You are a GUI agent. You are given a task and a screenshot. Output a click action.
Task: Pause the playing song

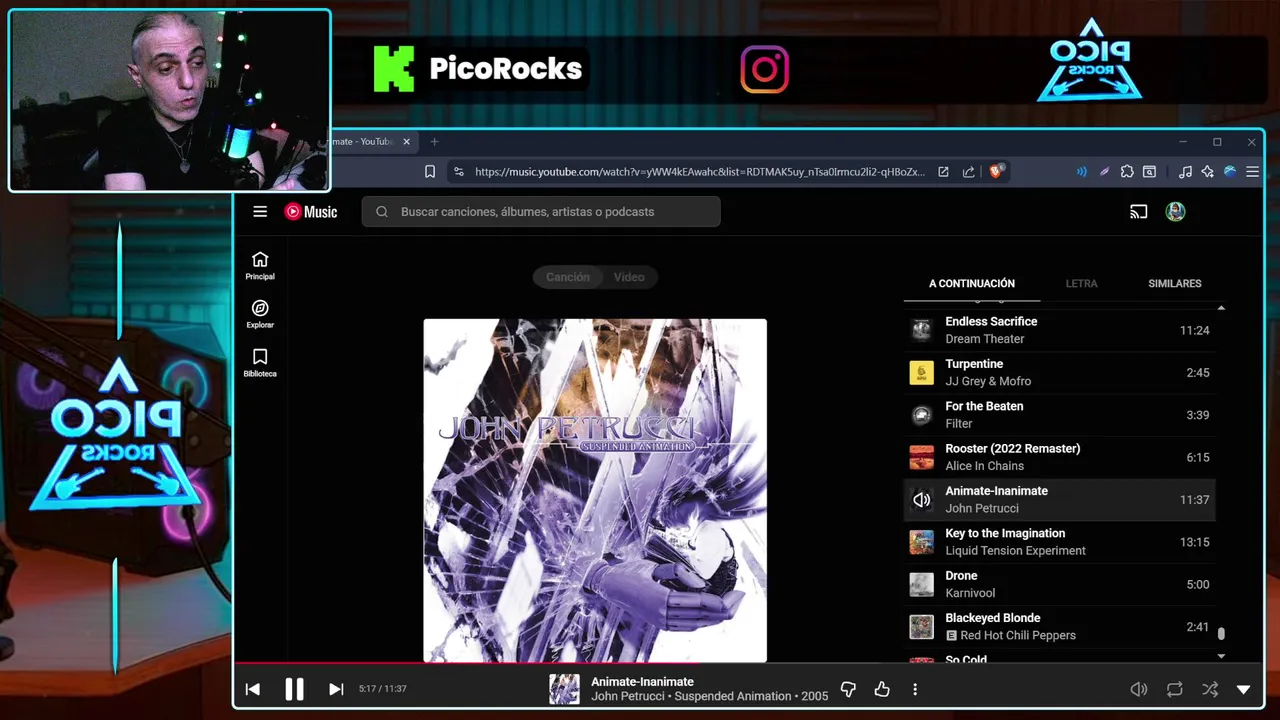294,689
